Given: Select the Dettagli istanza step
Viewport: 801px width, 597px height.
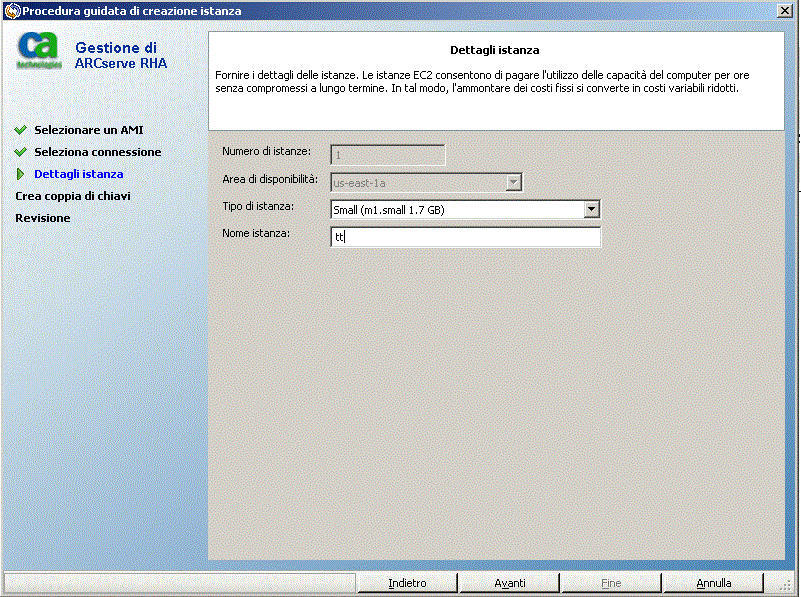Looking at the screenshot, I should (x=79, y=174).
